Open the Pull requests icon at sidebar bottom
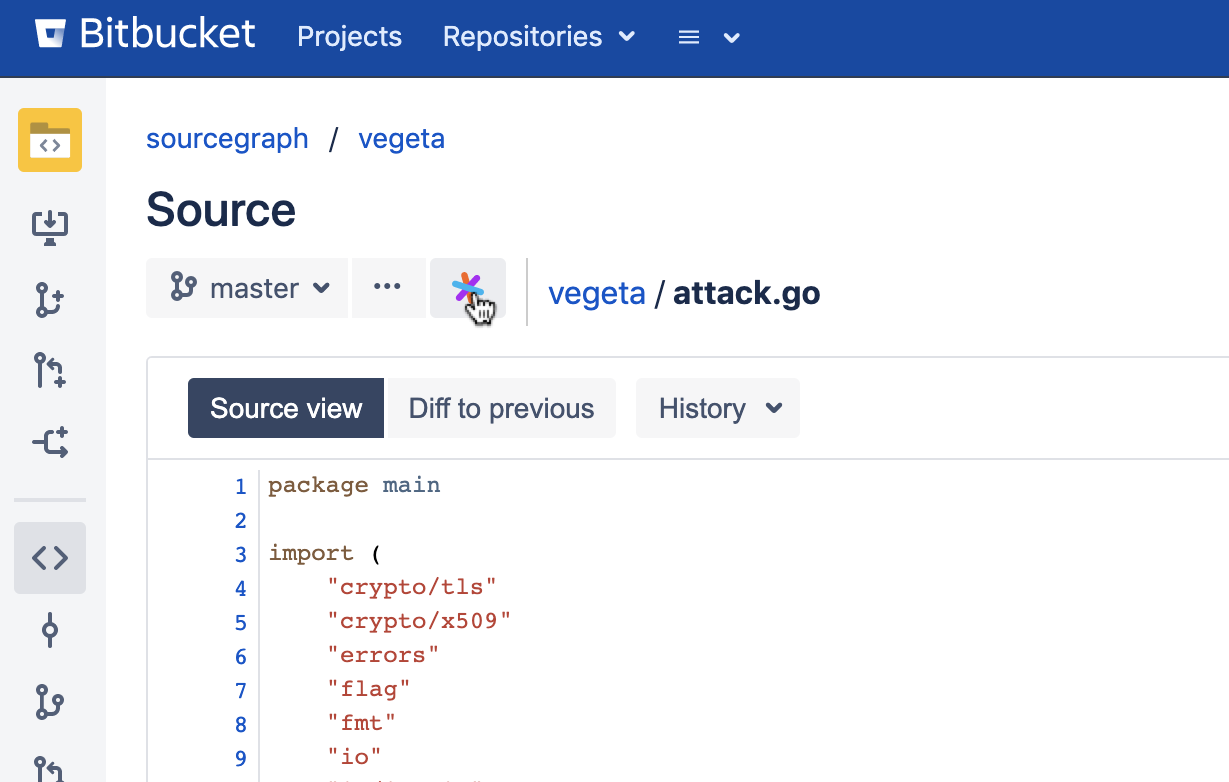Screen dimensions: 1229x782 click(50, 768)
